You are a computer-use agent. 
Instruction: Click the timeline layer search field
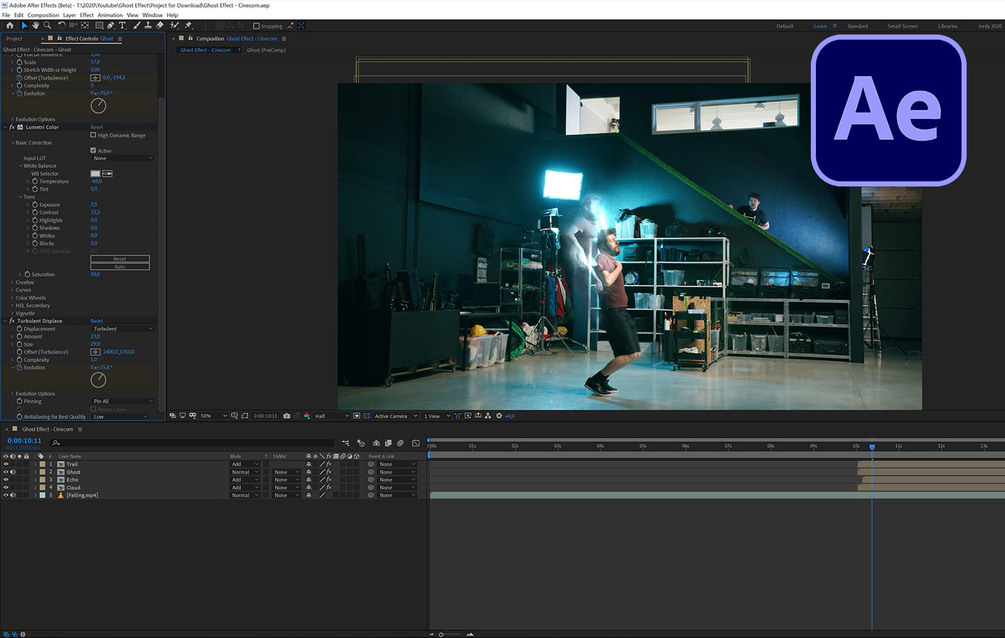tap(192, 443)
